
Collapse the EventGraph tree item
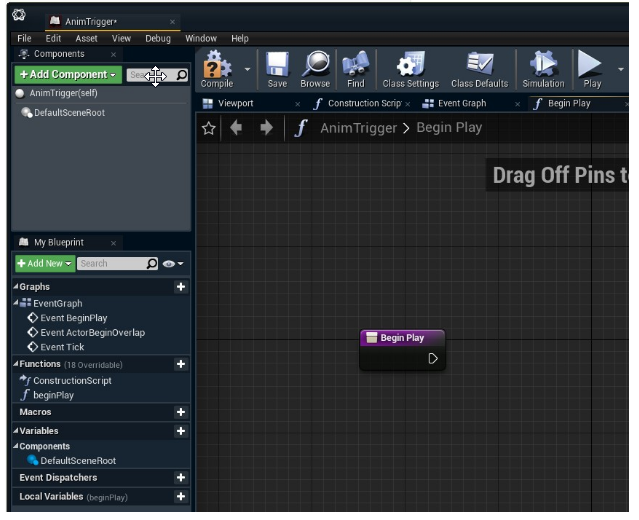tap(17, 303)
